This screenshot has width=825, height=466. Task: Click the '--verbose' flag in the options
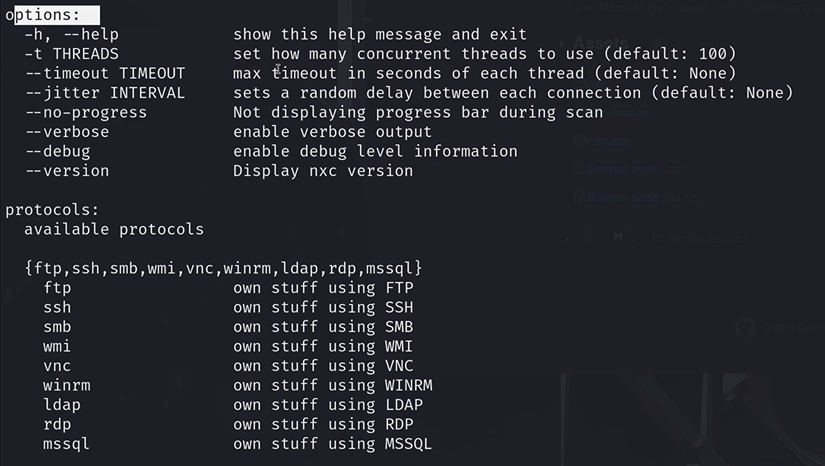point(67,131)
